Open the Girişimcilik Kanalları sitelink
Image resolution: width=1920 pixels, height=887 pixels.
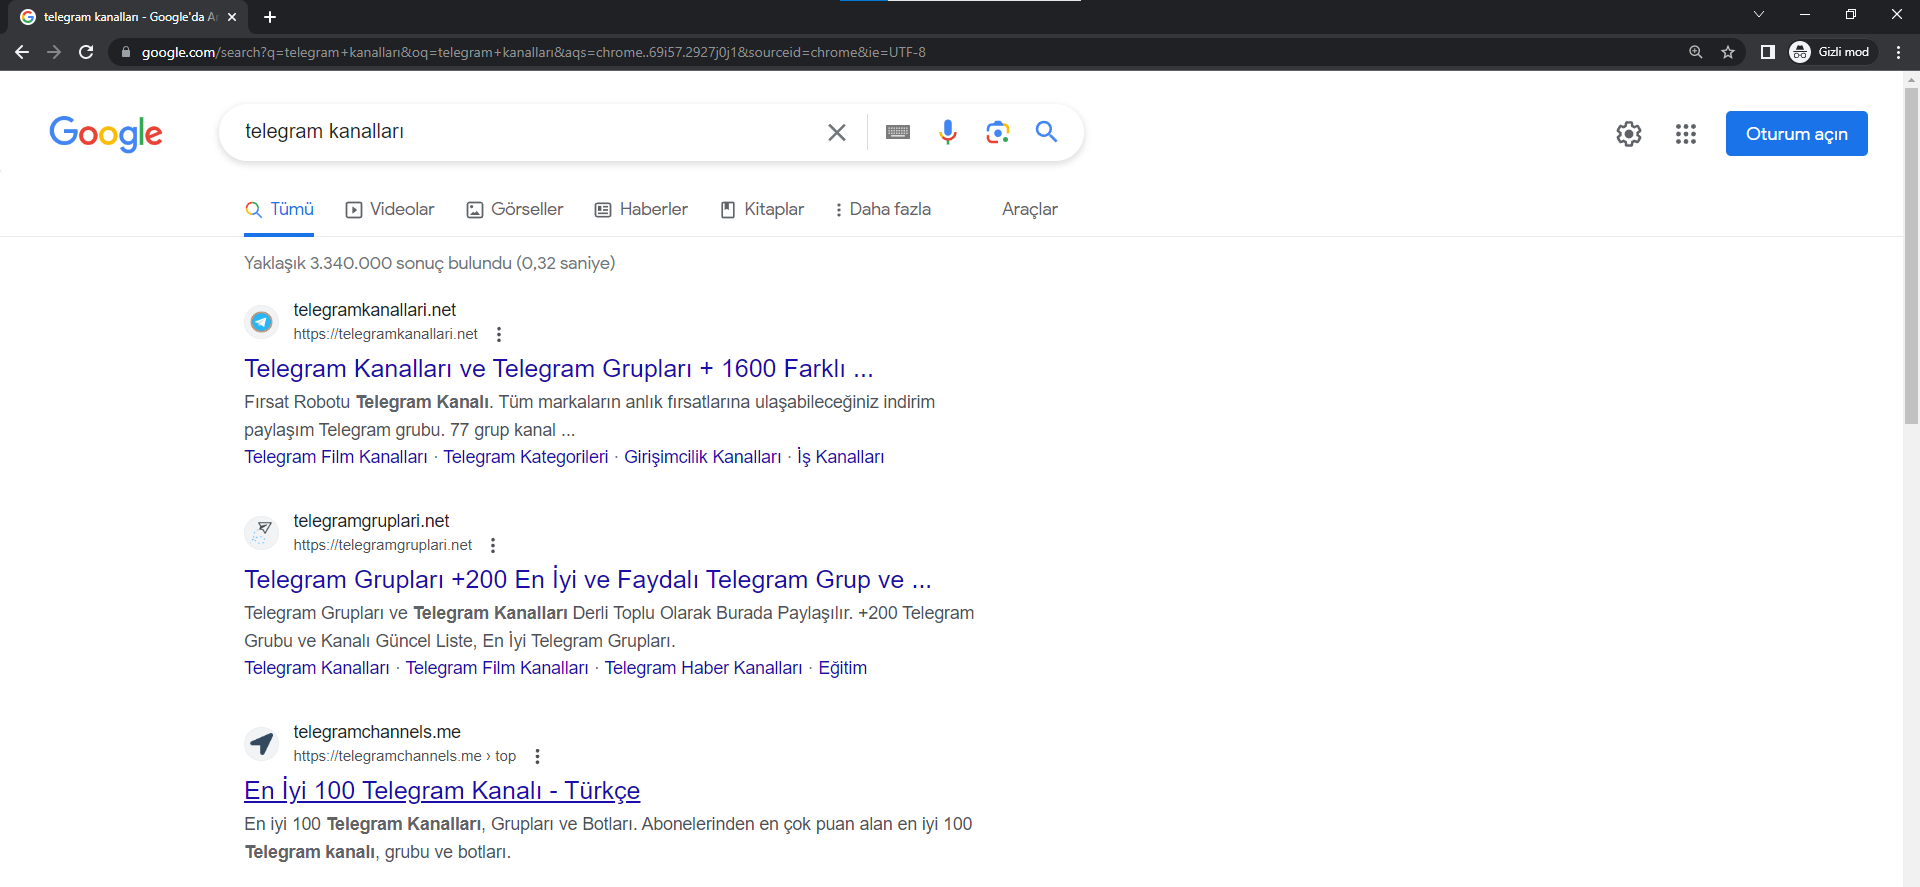(703, 457)
